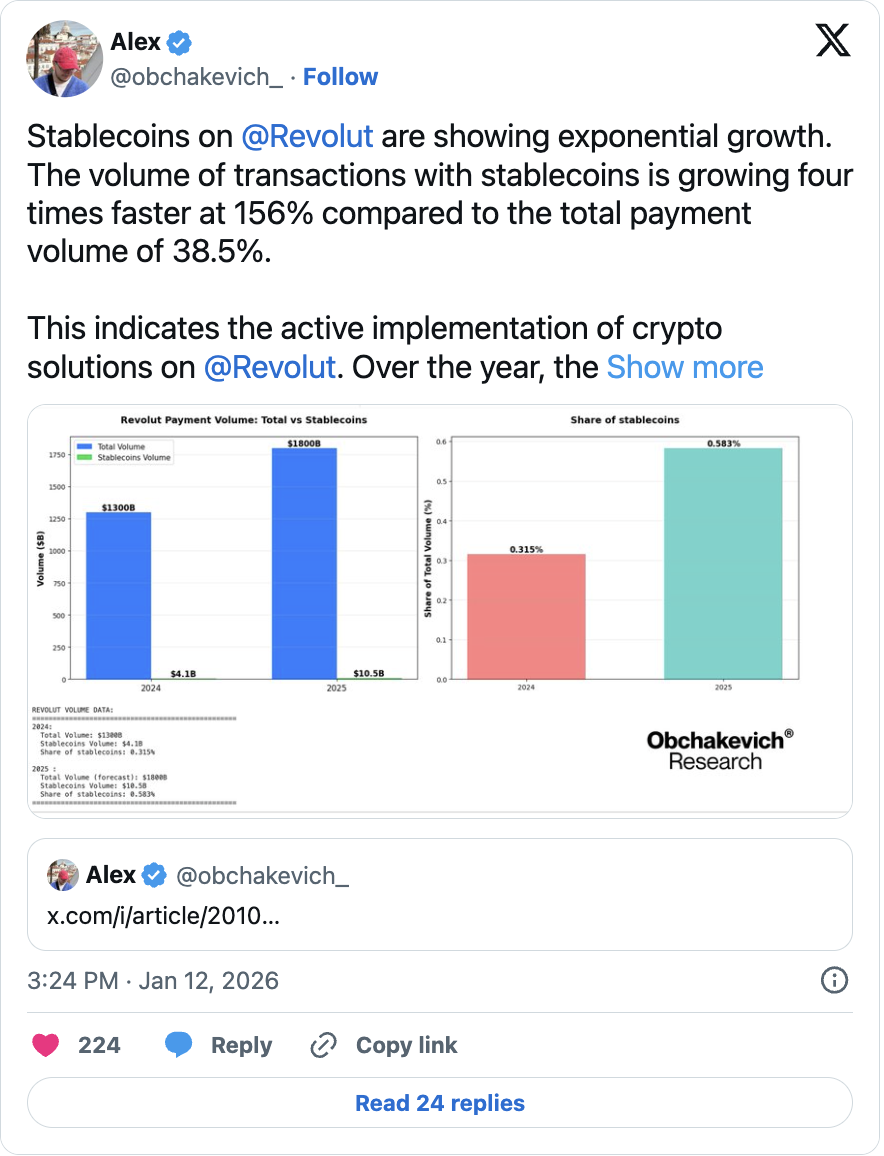The width and height of the screenshot is (884, 1156).
Task: Click the verified badge in the quoted tweet
Action: tap(152, 874)
